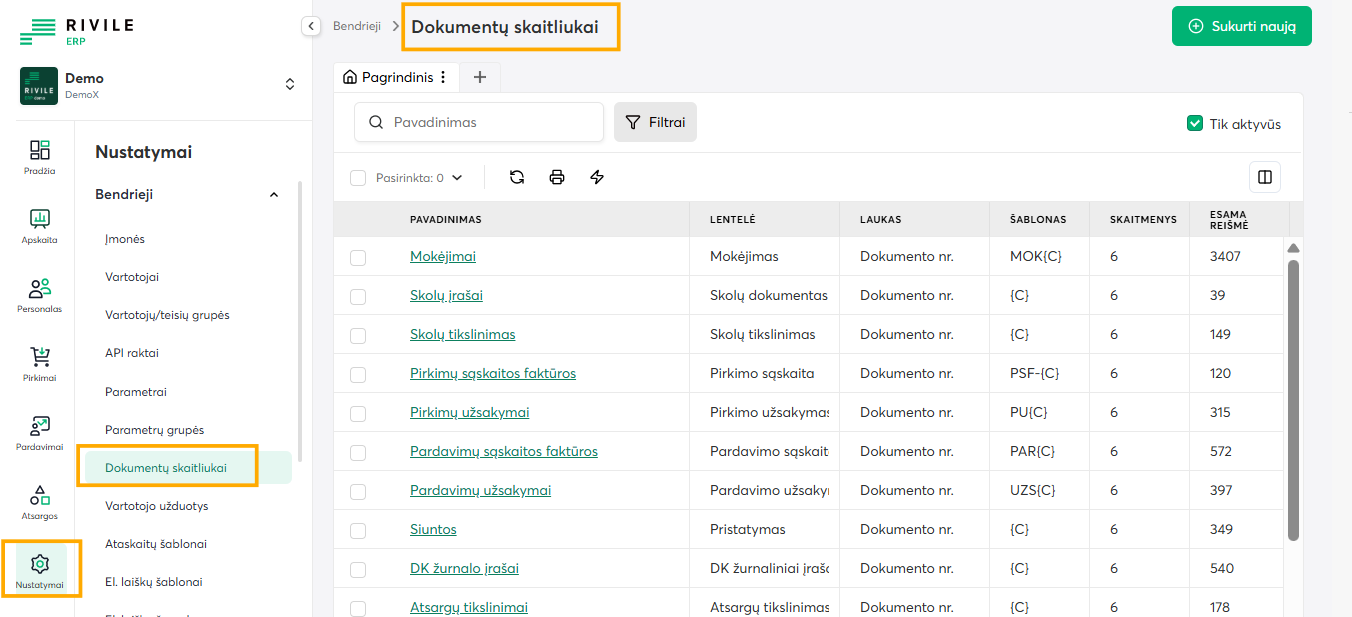Click the Sukurti naują button
The height and width of the screenshot is (617, 1352).
click(1241, 27)
